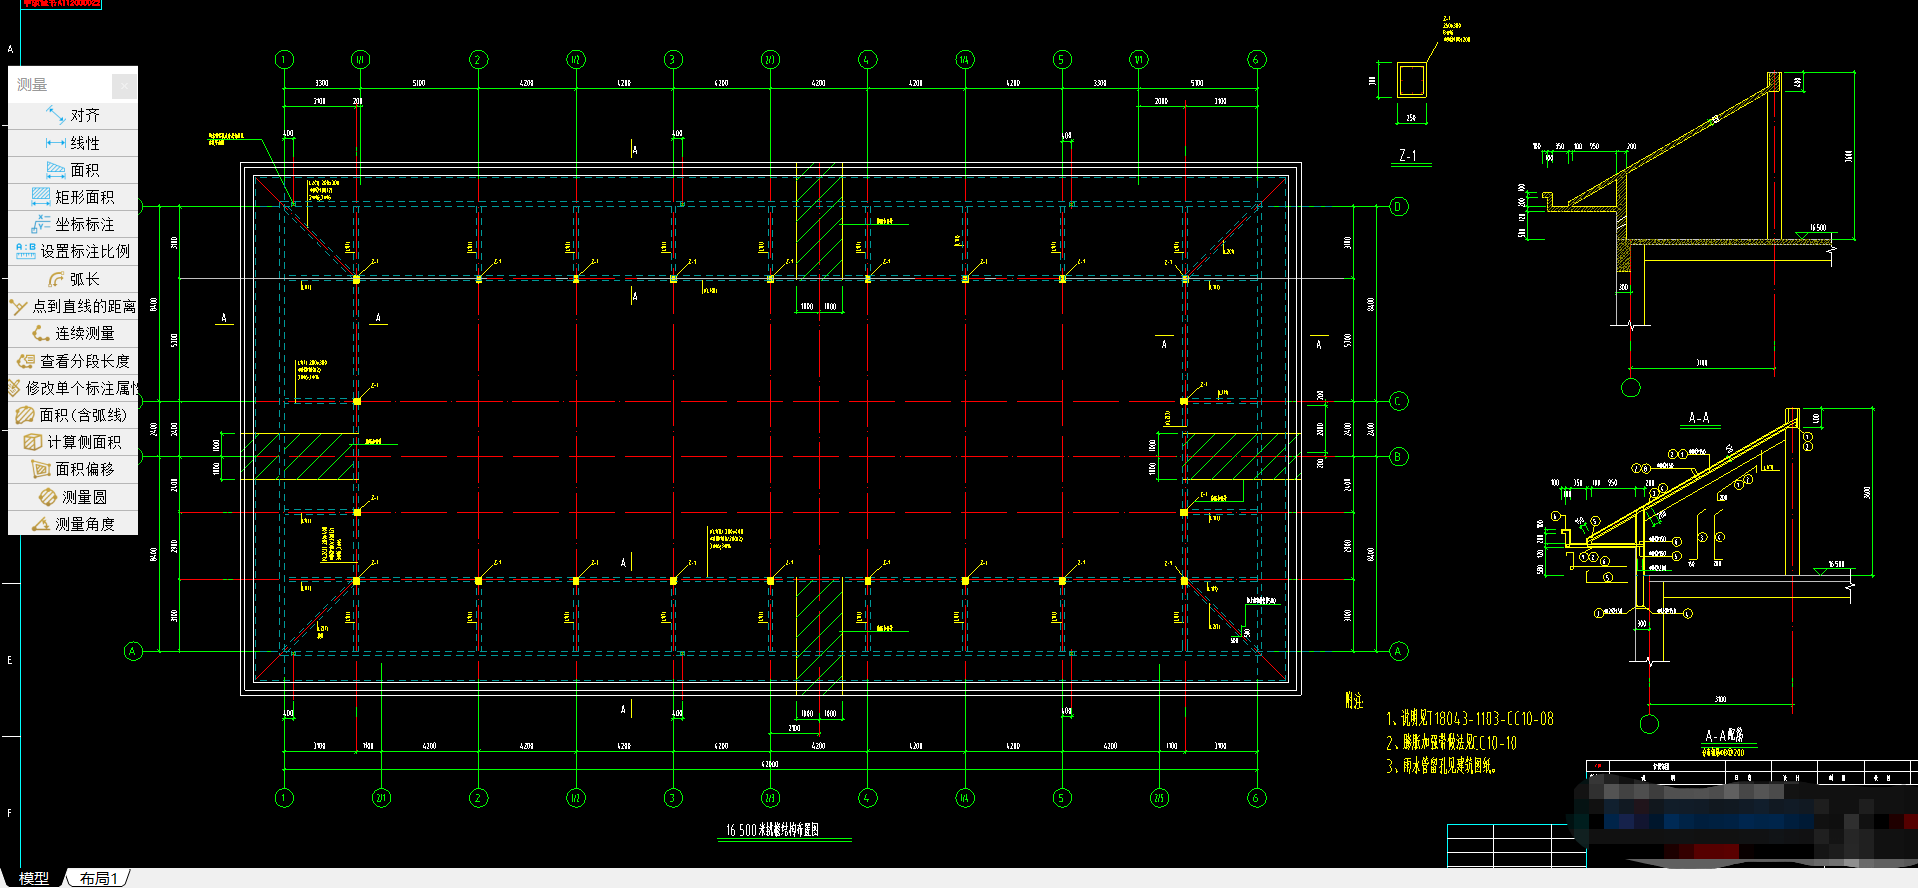The image size is (1918, 888).
Task: Click the 附注 notes heading
Action: pos(1354,701)
